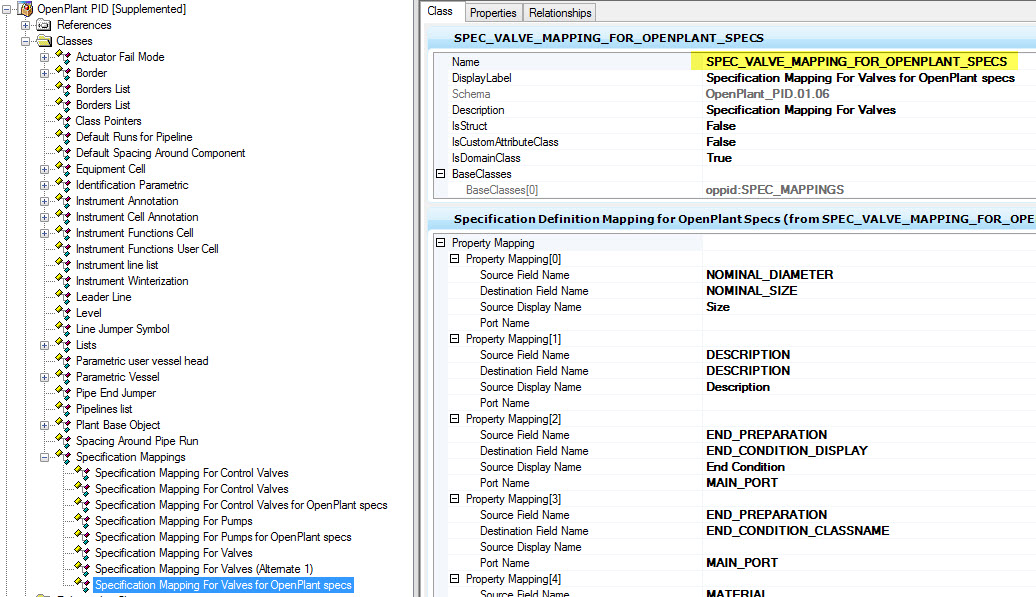Click the END_CONDITION_CLASSNAME destination value
The image size is (1036, 597).
(x=797, y=530)
